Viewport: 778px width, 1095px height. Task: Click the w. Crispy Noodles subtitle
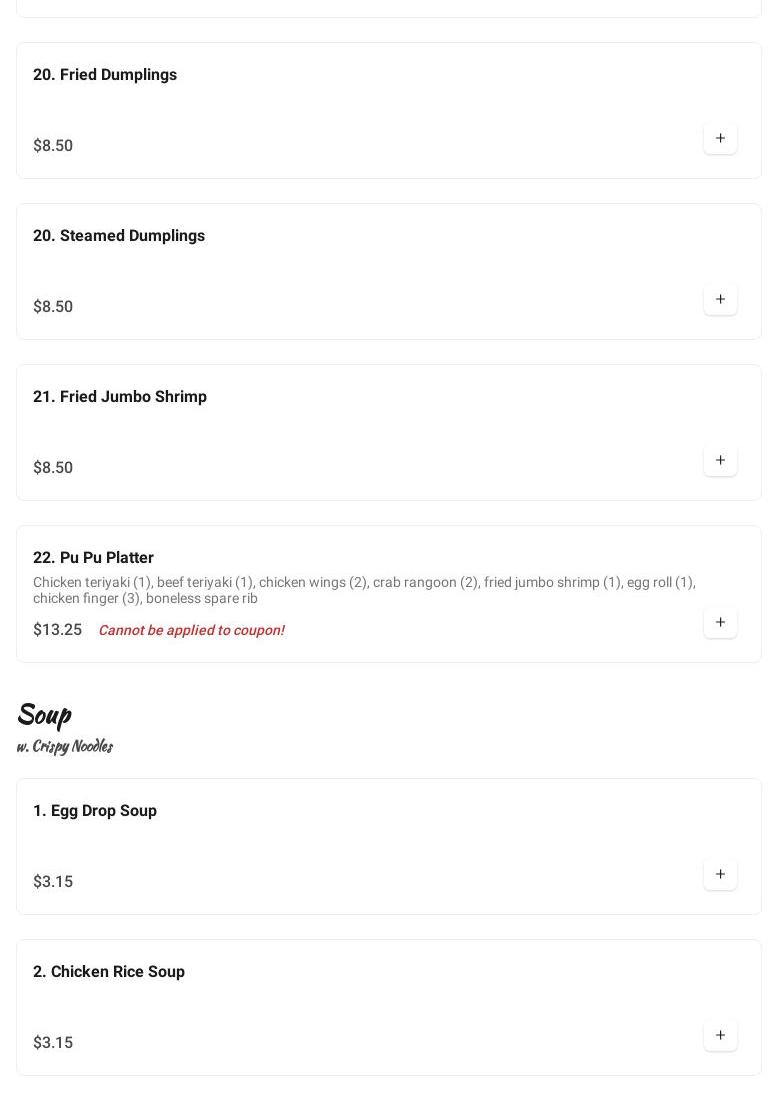point(65,746)
